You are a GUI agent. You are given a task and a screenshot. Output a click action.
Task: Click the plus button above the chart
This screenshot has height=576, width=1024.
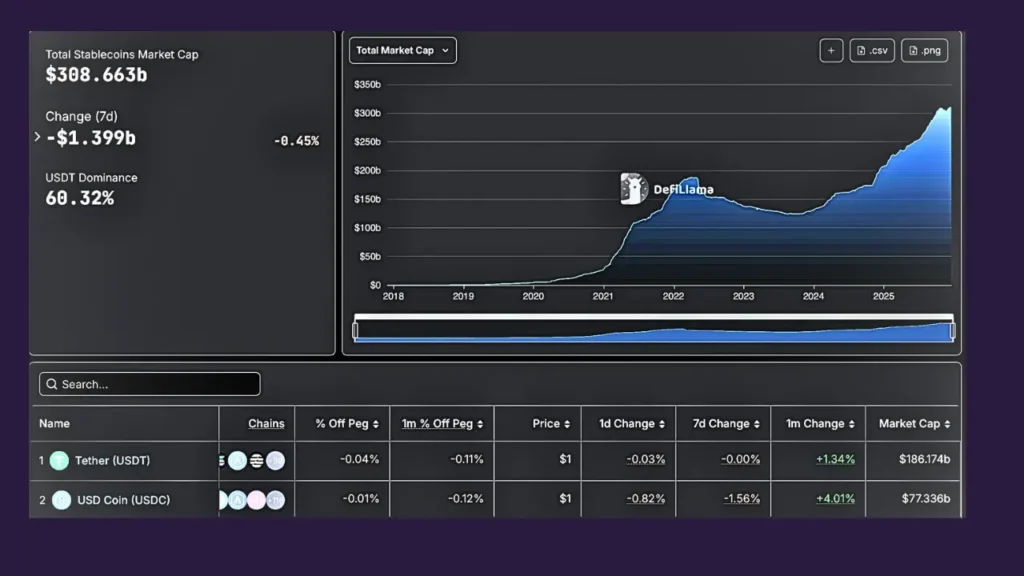pos(831,51)
